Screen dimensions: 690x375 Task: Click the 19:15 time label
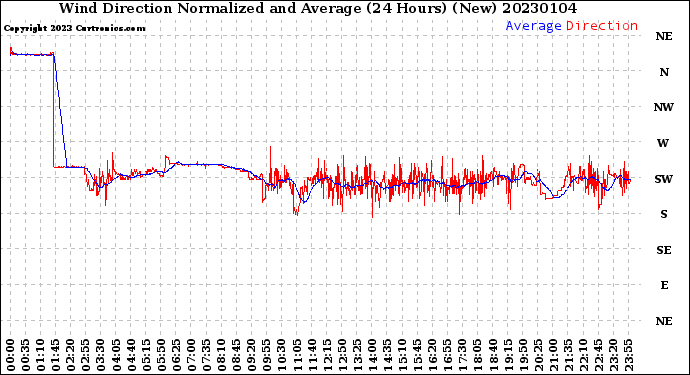click(x=507, y=355)
